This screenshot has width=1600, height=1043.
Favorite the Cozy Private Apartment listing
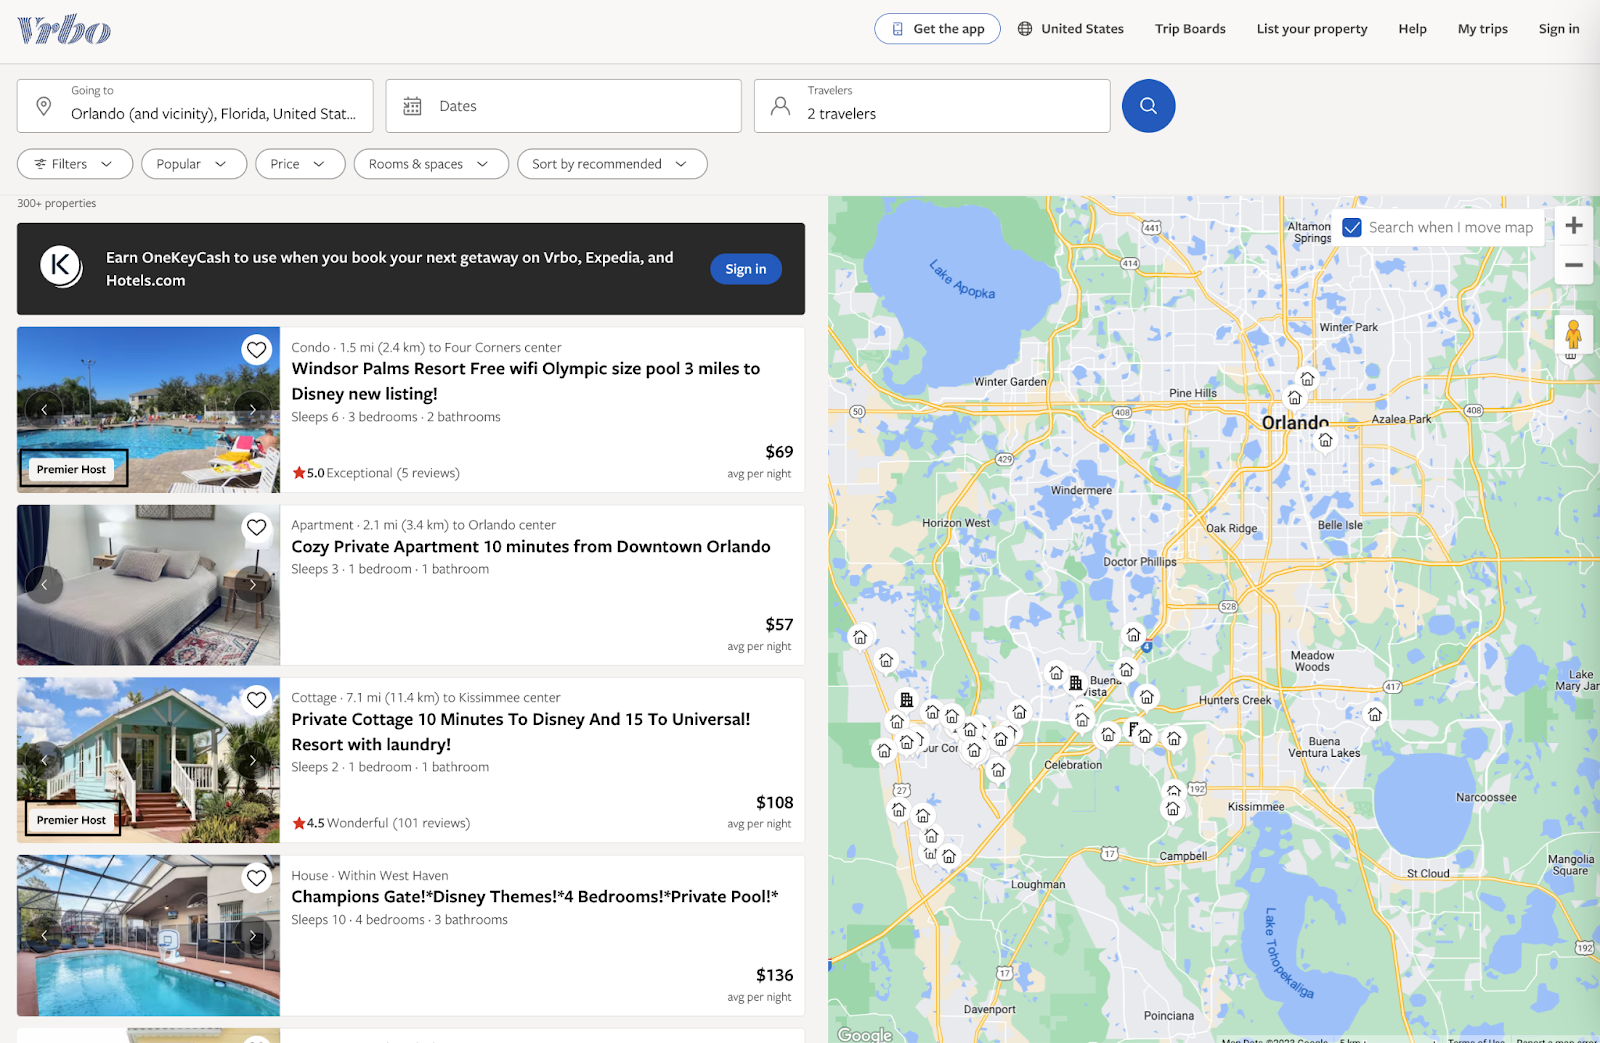tap(257, 527)
